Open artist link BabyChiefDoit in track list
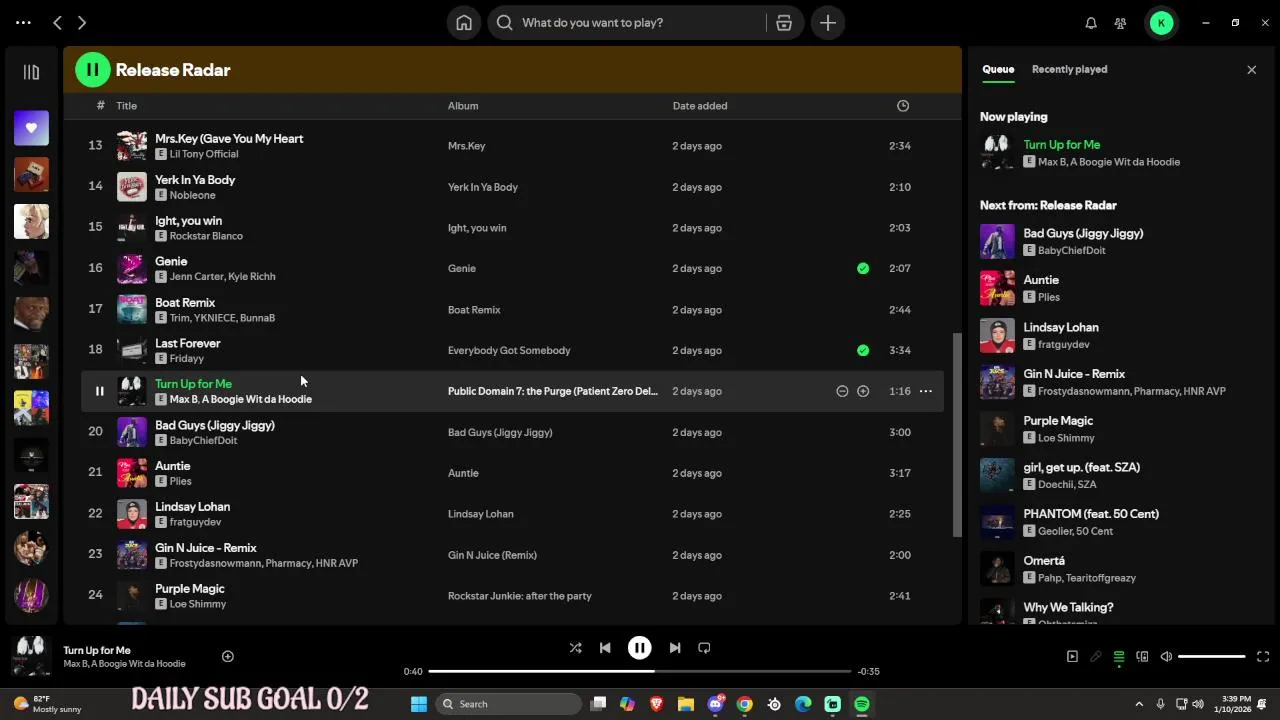The width and height of the screenshot is (1280, 720). click(204, 440)
